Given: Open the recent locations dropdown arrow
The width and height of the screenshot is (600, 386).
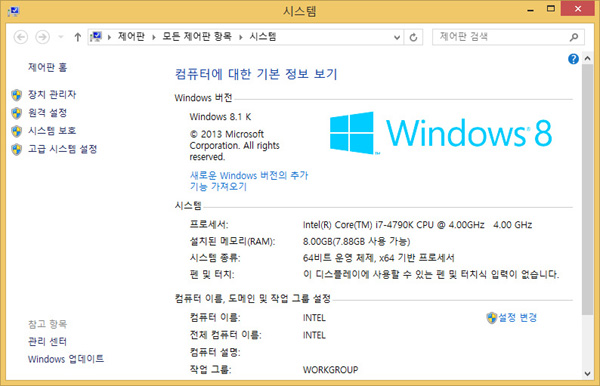Looking at the screenshot, I should pos(60,37).
